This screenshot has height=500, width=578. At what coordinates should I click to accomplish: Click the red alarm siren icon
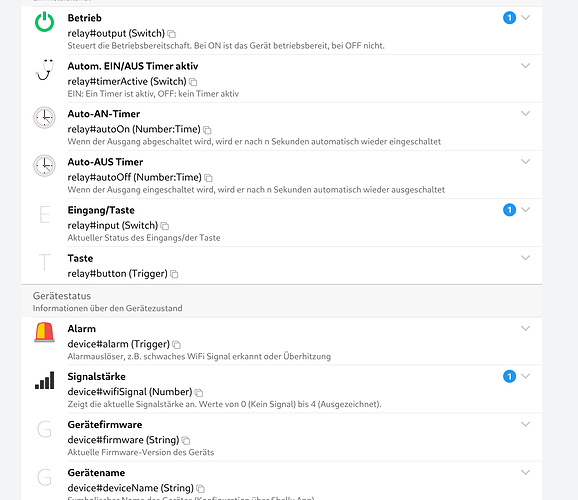45,332
